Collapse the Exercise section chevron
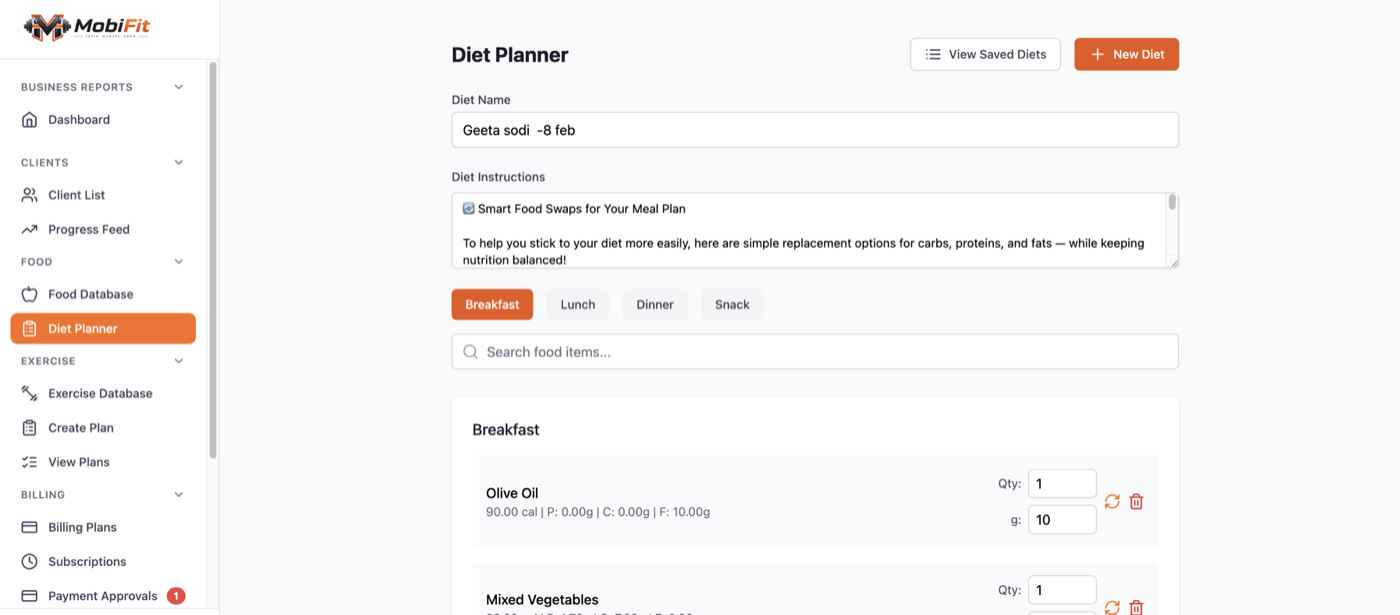Image resolution: width=1400 pixels, height=615 pixels. click(179, 361)
